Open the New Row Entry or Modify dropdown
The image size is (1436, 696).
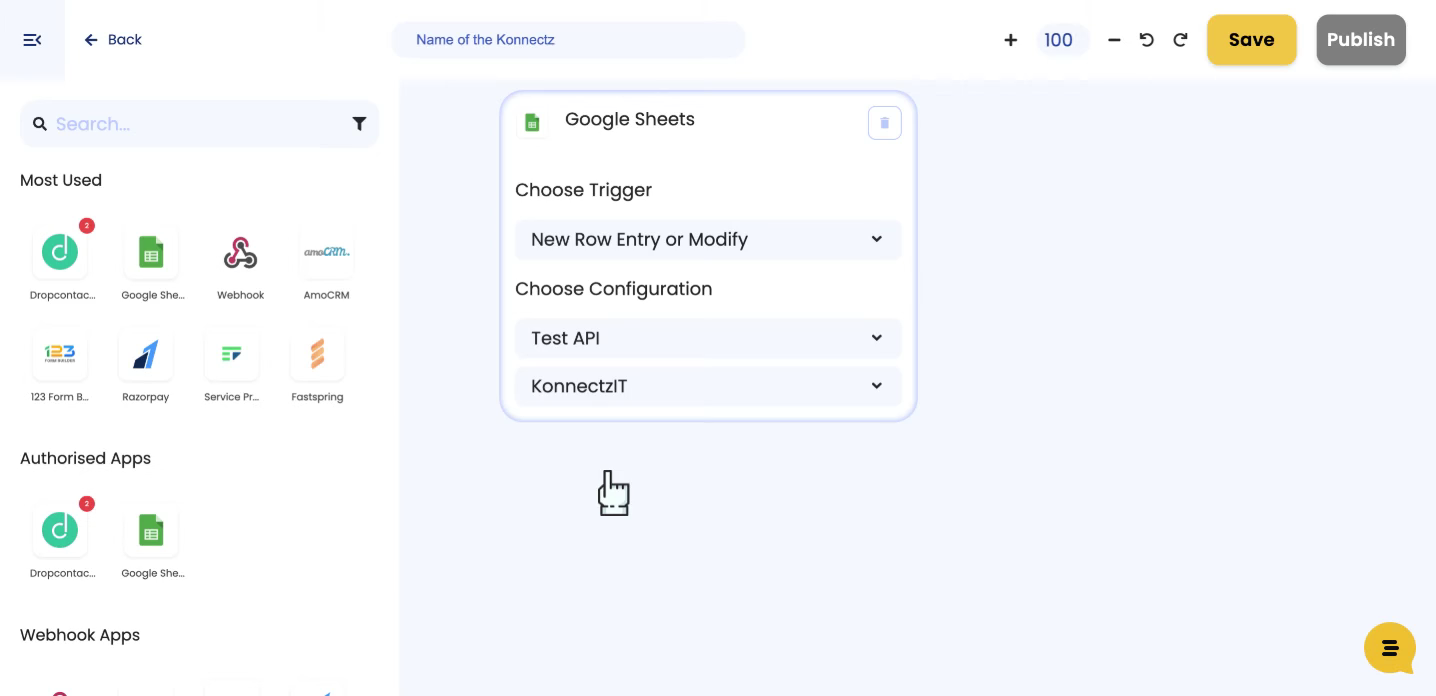[708, 240]
